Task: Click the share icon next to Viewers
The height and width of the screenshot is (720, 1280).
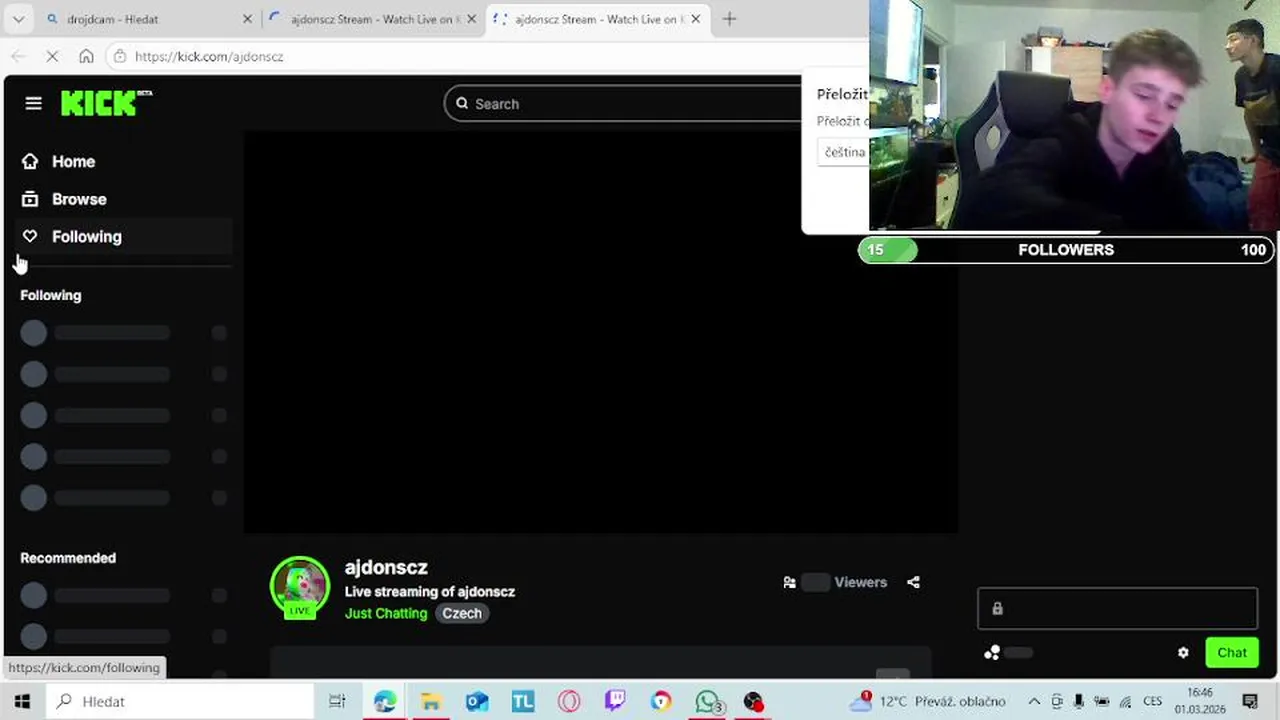Action: 913,582
